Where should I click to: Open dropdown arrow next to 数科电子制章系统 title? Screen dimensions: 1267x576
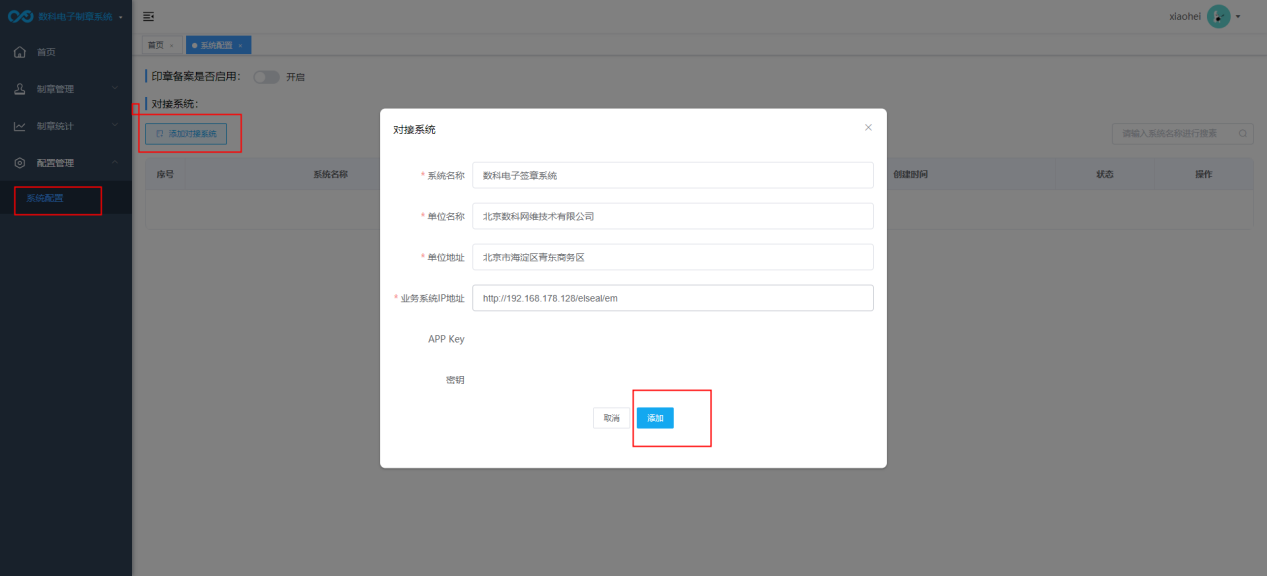tap(121, 17)
